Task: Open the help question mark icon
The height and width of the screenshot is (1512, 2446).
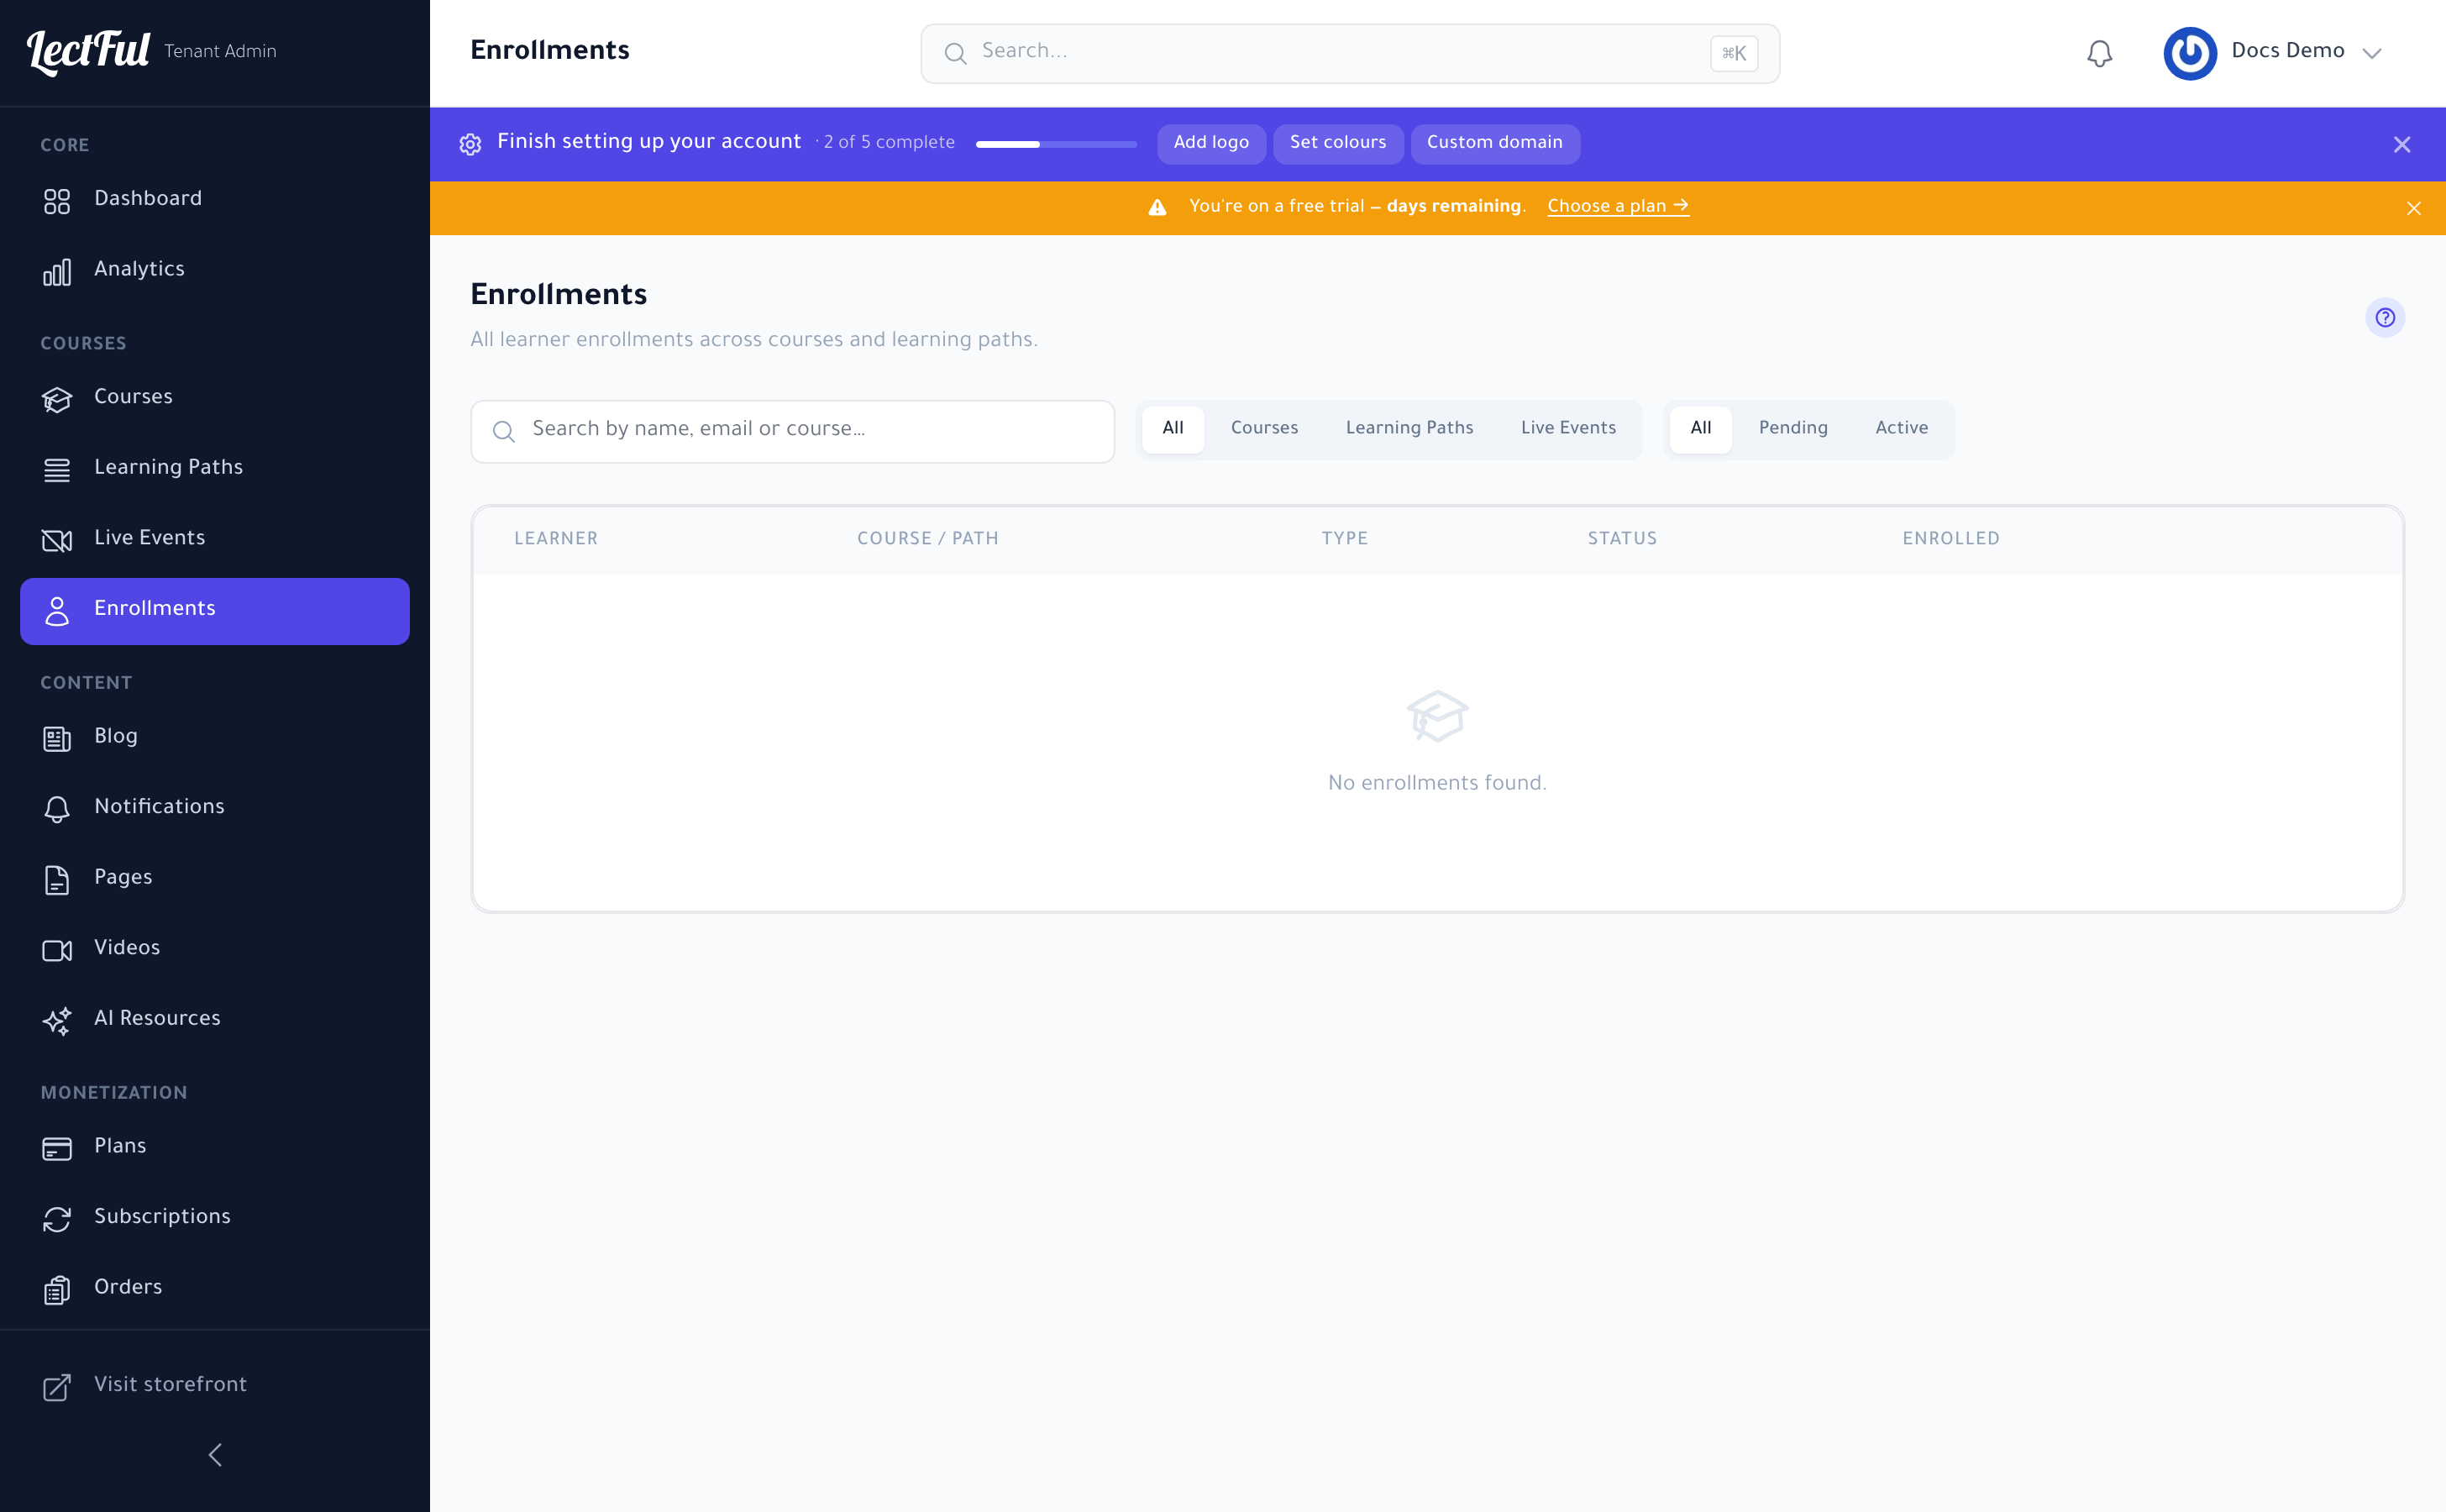Action: pyautogui.click(x=2384, y=317)
